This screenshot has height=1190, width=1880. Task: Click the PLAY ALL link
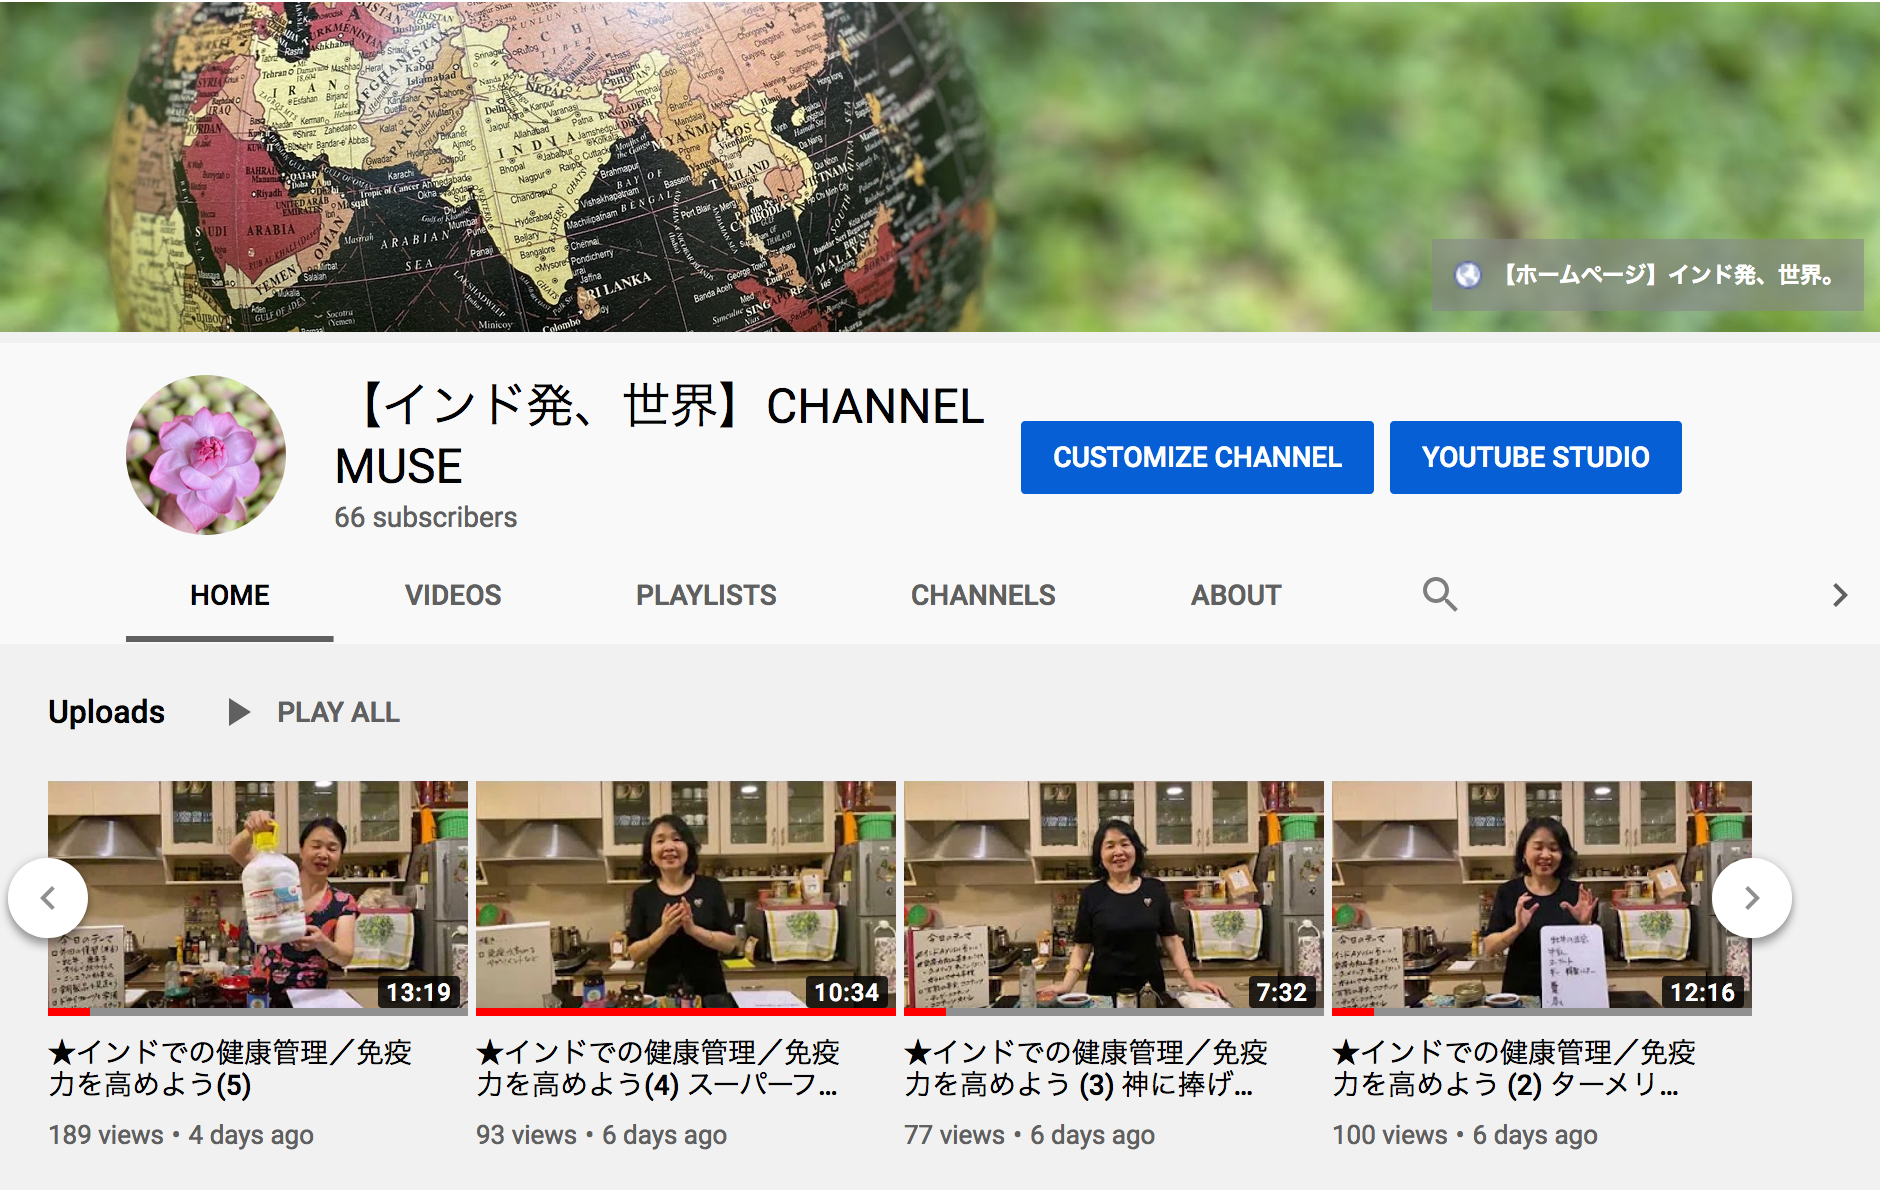coord(338,712)
